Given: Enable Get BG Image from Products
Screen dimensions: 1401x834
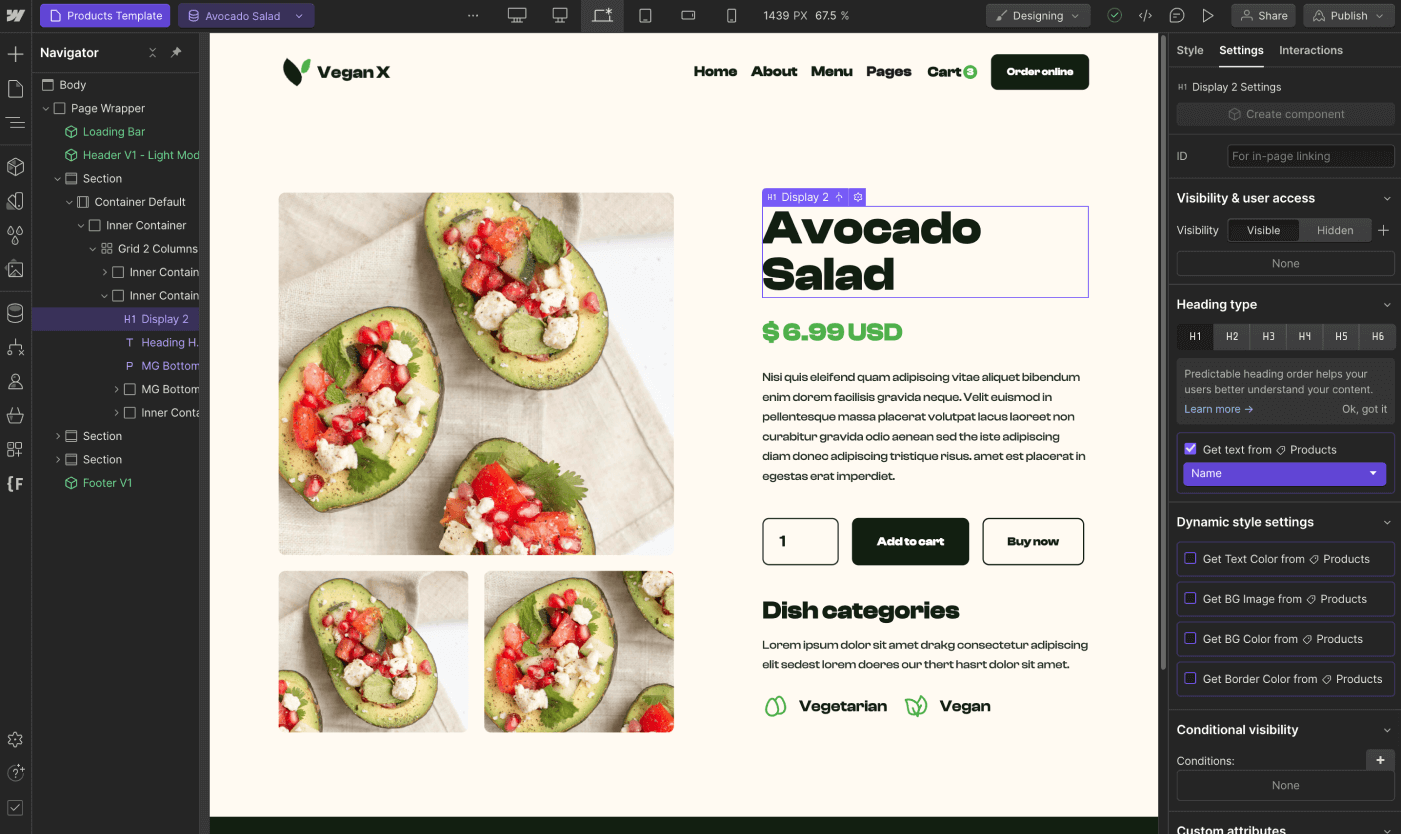Looking at the screenshot, I should pos(1190,599).
